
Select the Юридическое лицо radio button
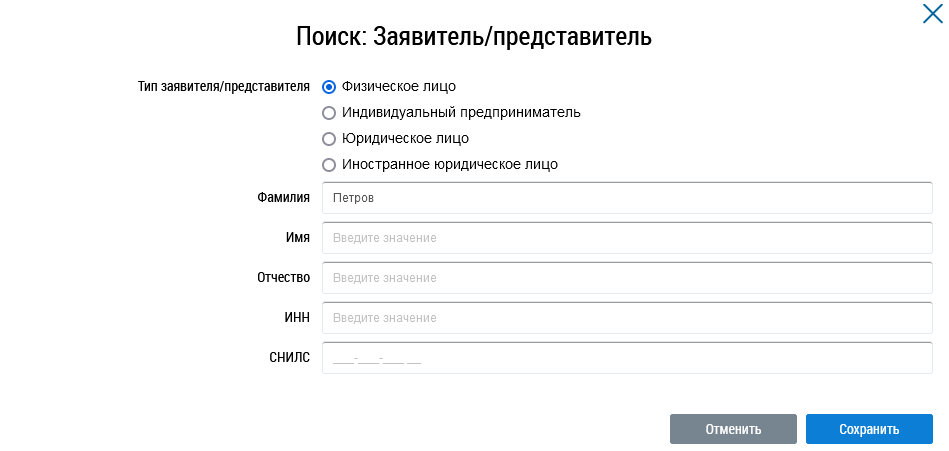click(329, 139)
